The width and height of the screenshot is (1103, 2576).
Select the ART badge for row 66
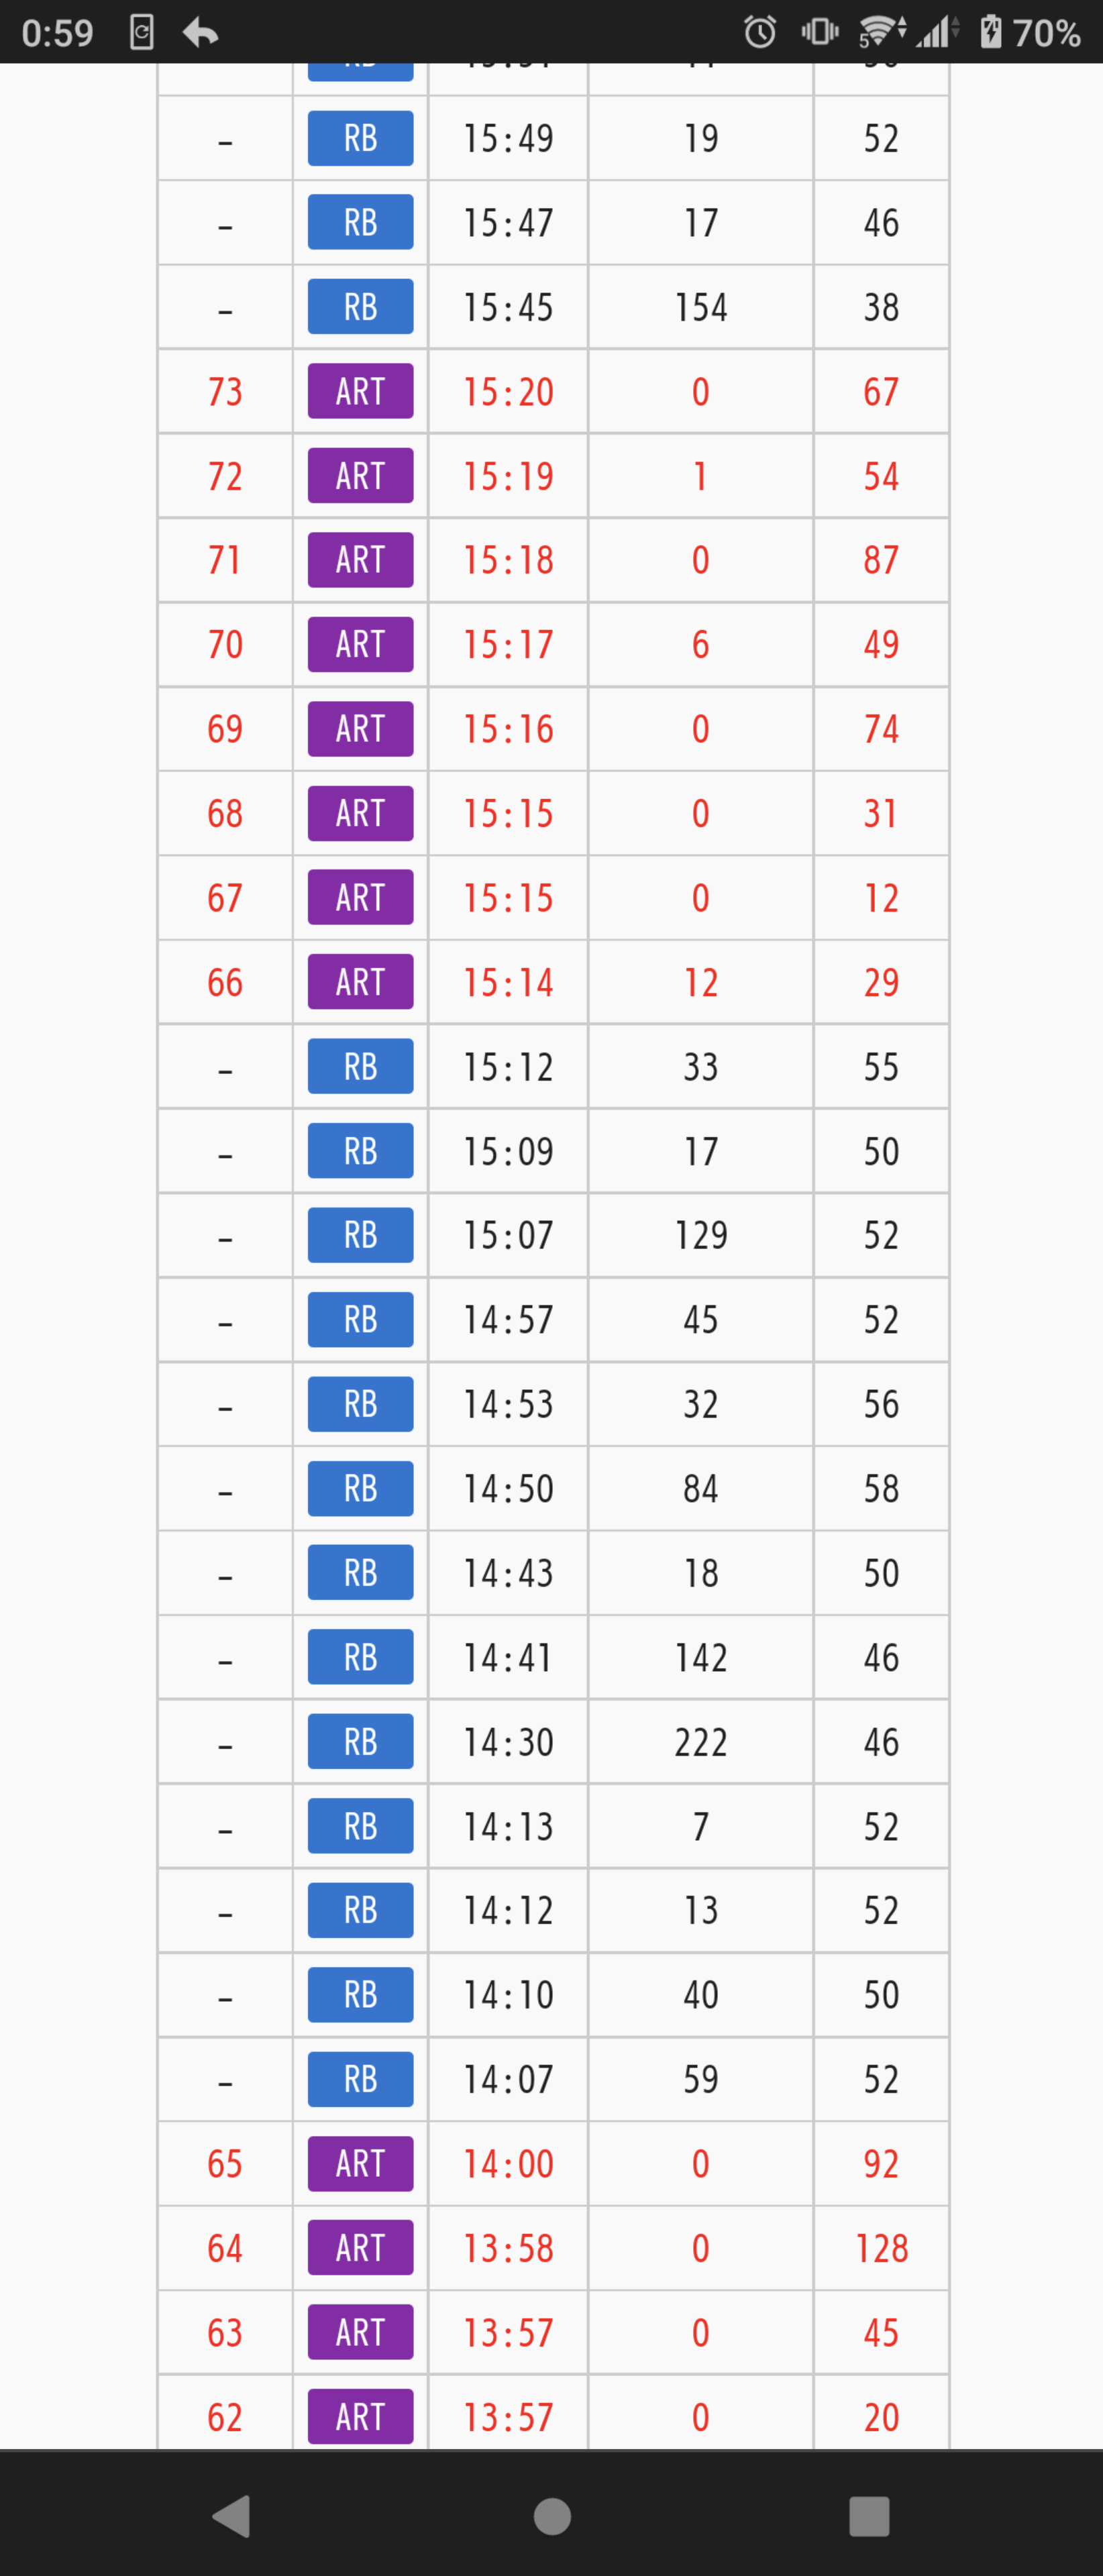tap(360, 981)
